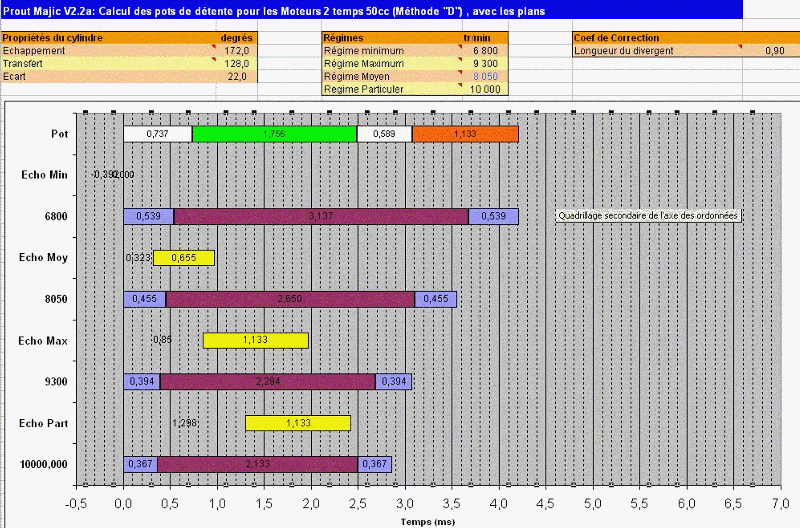Select the green 1,756 bar in Pot row
The height and width of the screenshot is (528, 800).
click(x=274, y=134)
